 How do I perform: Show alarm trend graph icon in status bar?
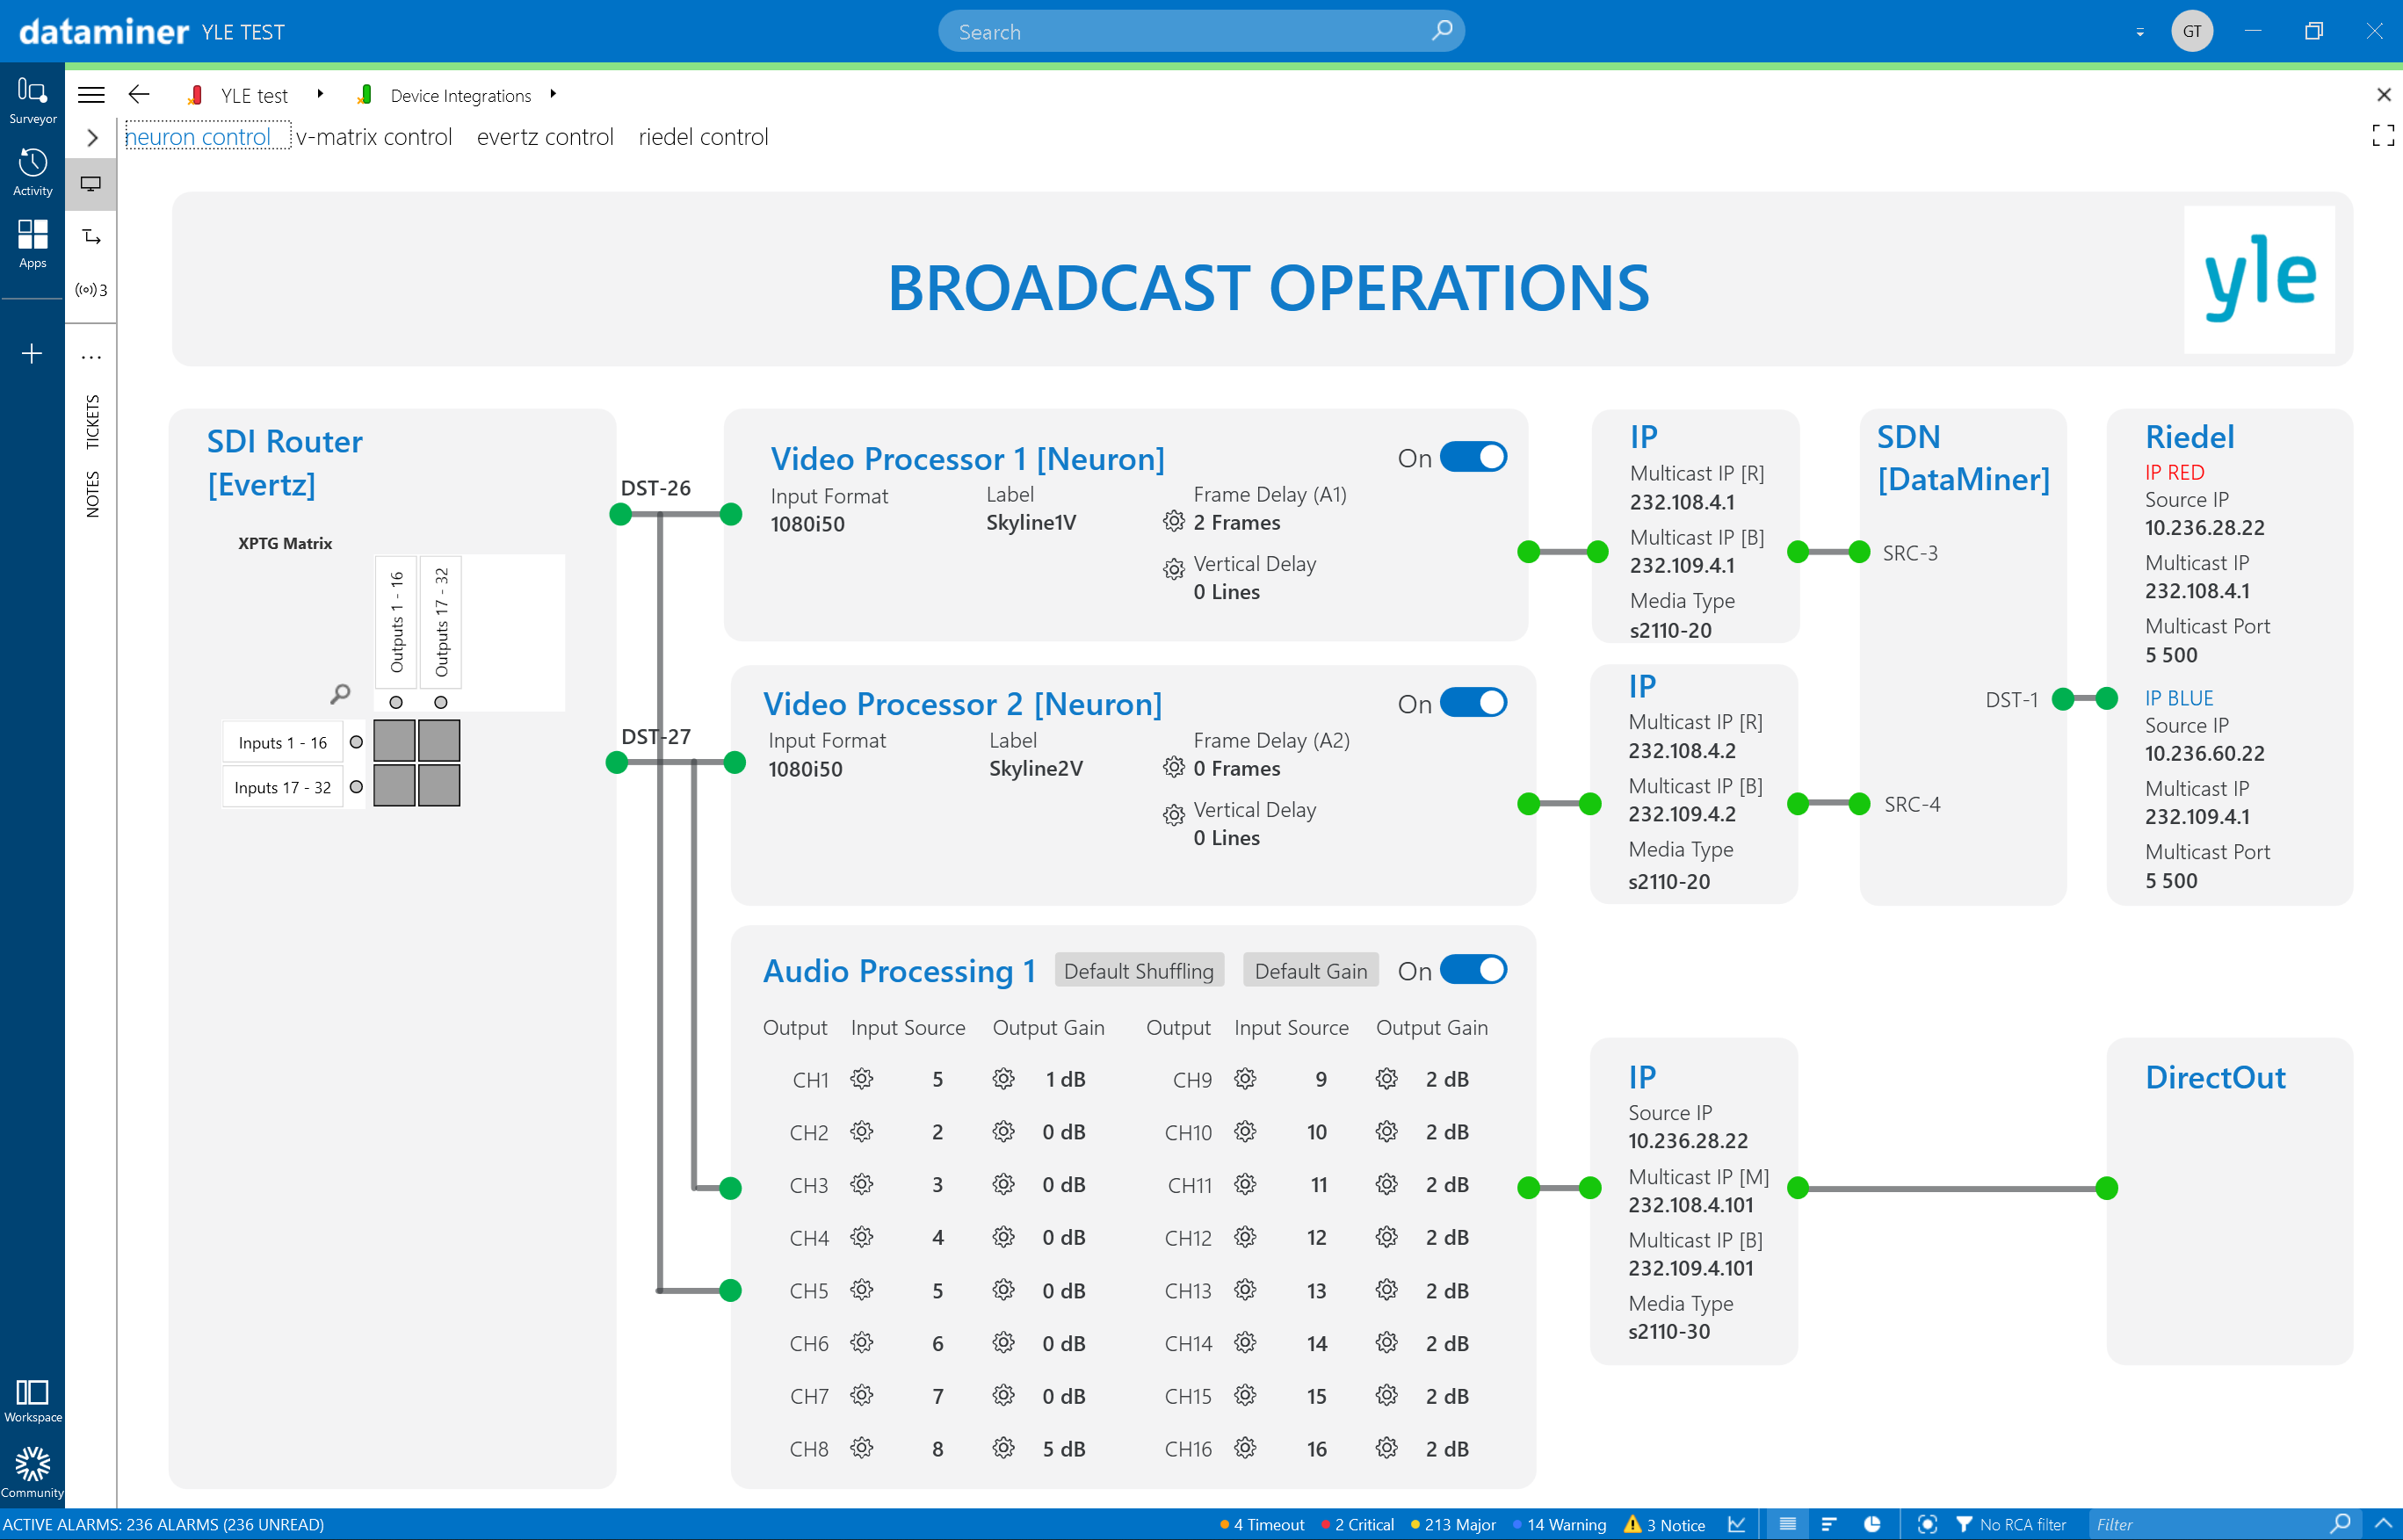pyautogui.click(x=1737, y=1524)
